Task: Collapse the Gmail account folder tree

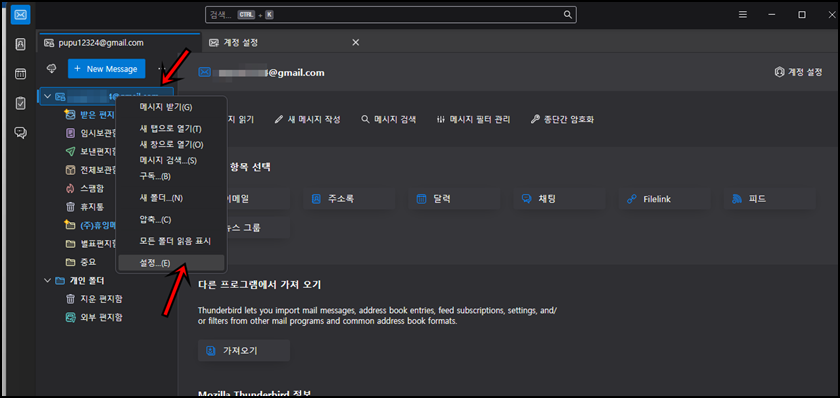Action: coord(47,96)
